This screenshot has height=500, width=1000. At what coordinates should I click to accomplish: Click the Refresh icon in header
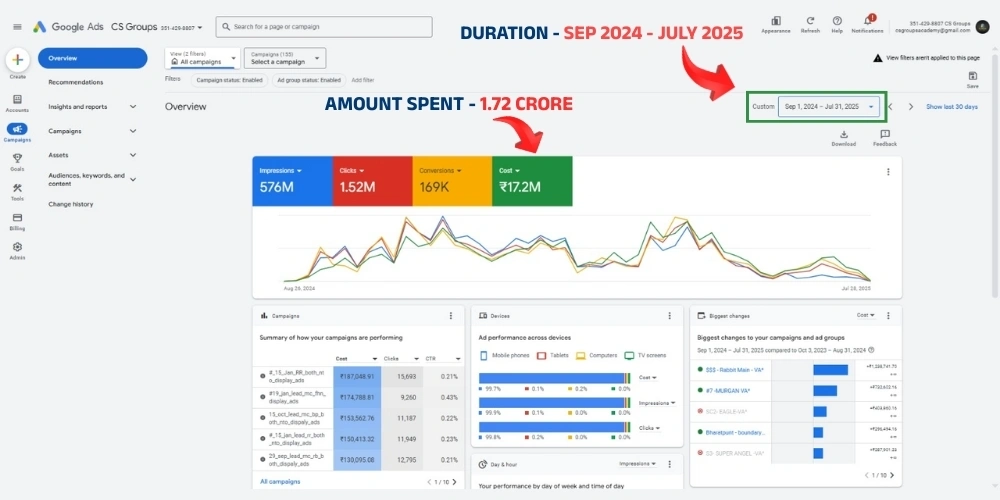tap(810, 21)
